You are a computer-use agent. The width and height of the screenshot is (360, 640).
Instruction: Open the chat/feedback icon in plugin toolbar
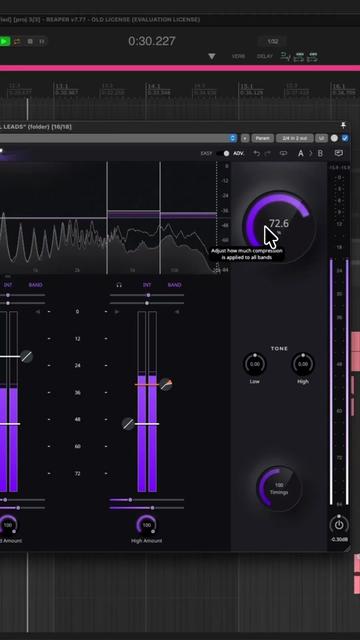pos(339,153)
